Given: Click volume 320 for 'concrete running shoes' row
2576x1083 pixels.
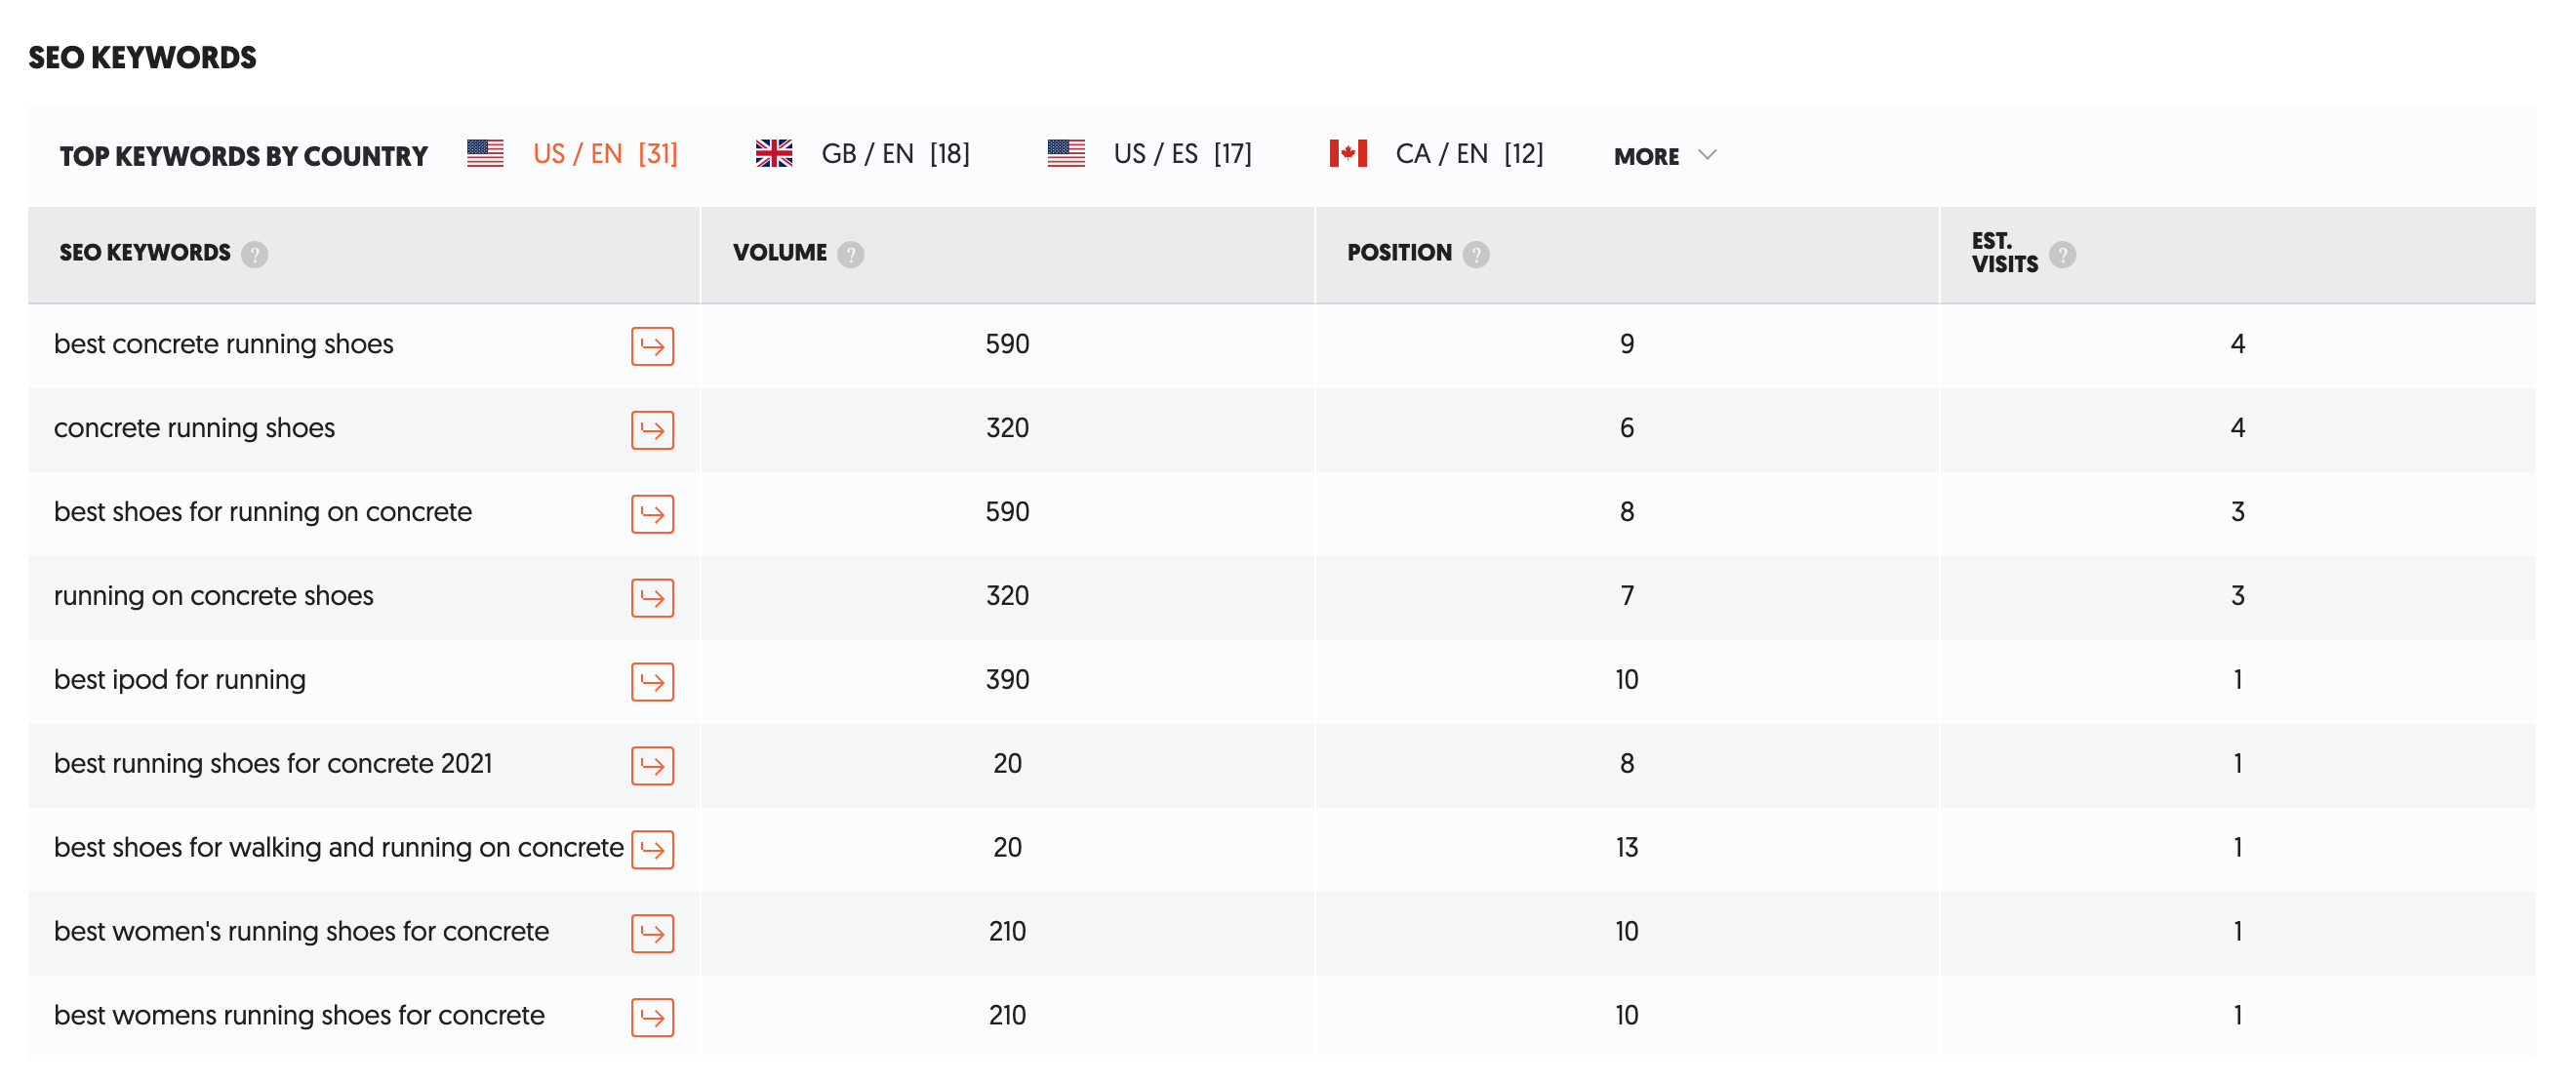Looking at the screenshot, I should 1007,428.
